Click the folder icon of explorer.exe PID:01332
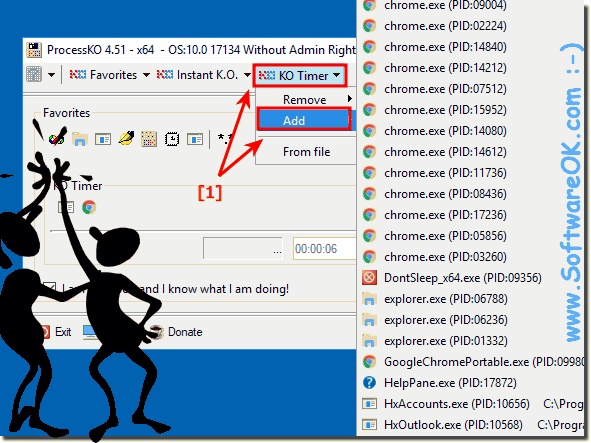The image size is (591, 443). 369,341
